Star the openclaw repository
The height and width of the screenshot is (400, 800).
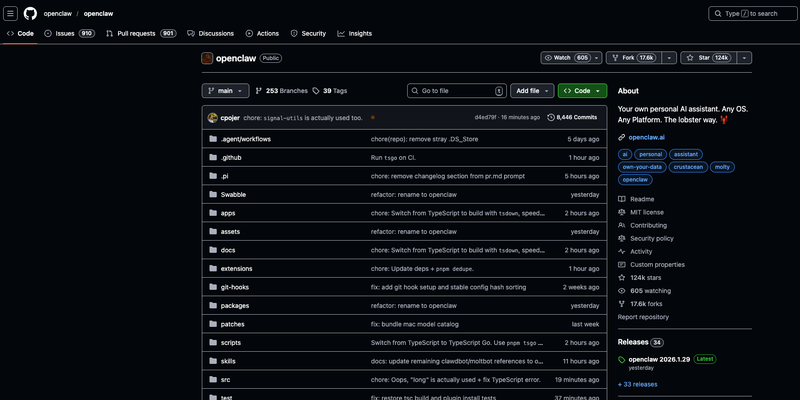coord(709,58)
